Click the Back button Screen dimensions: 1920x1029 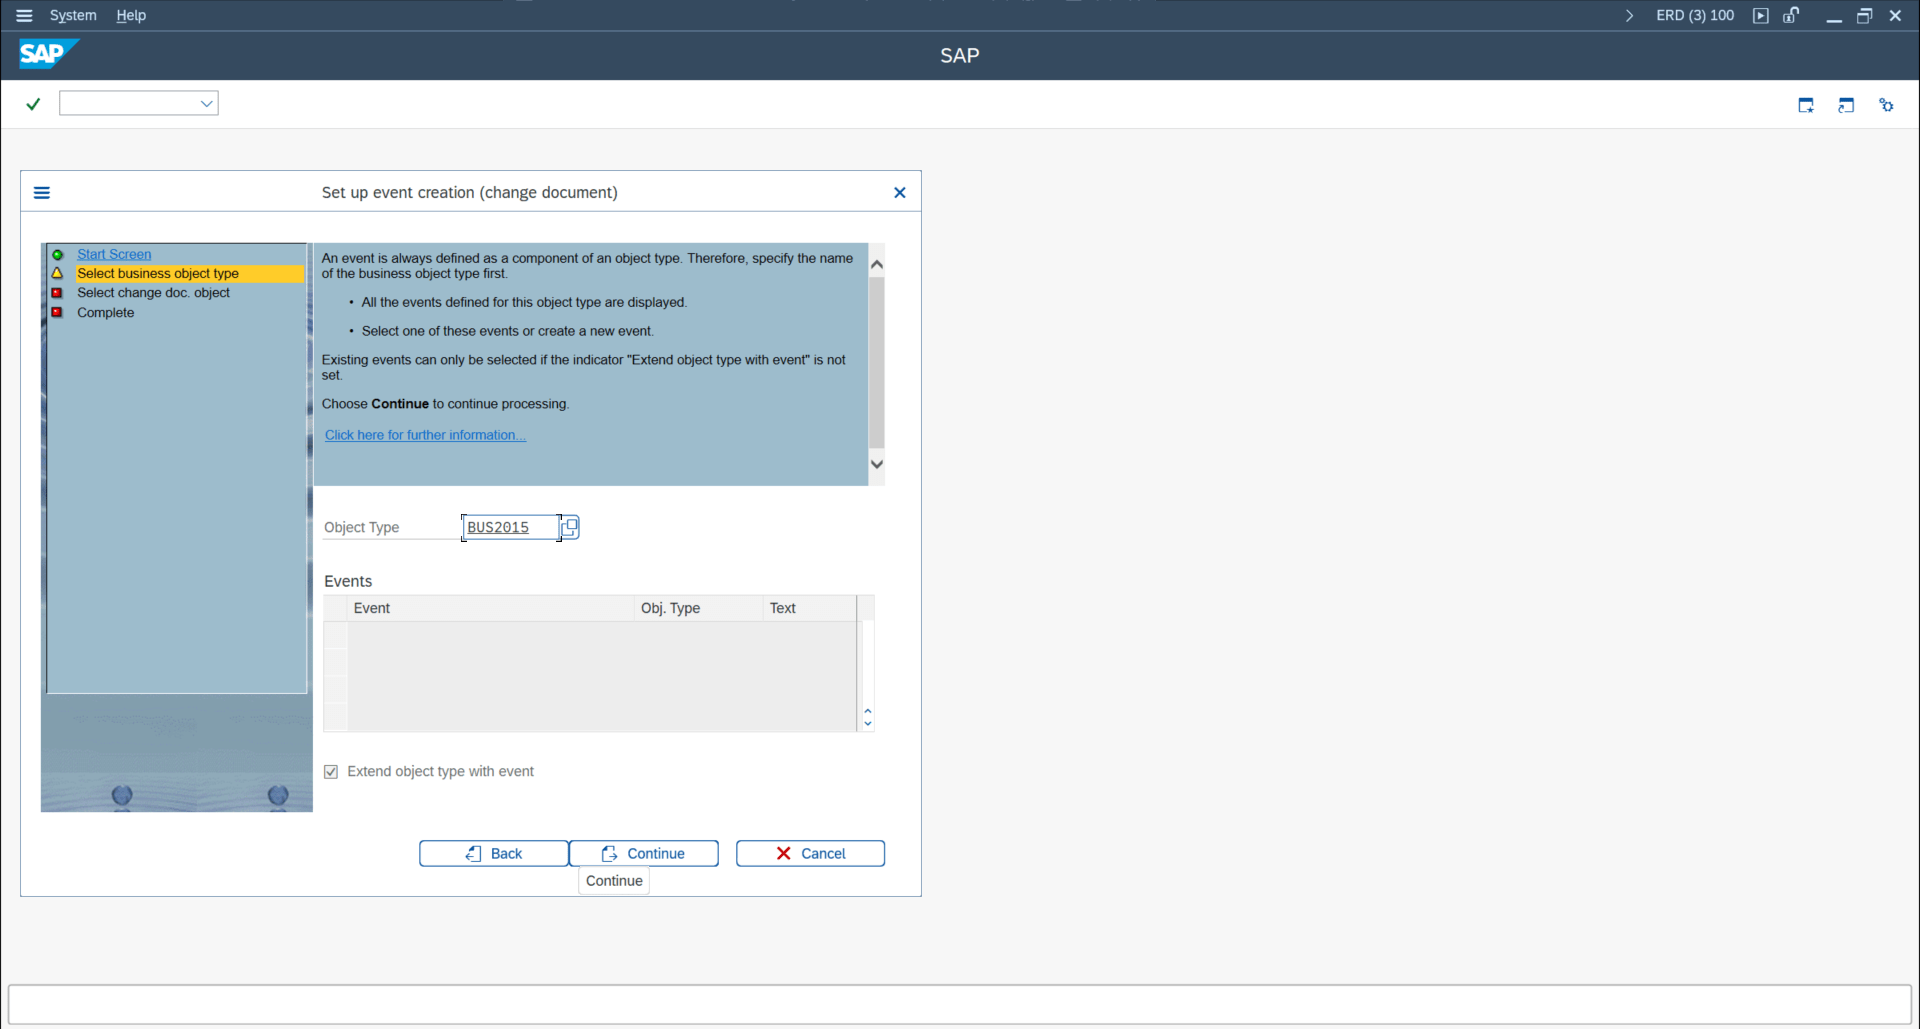[x=494, y=853]
